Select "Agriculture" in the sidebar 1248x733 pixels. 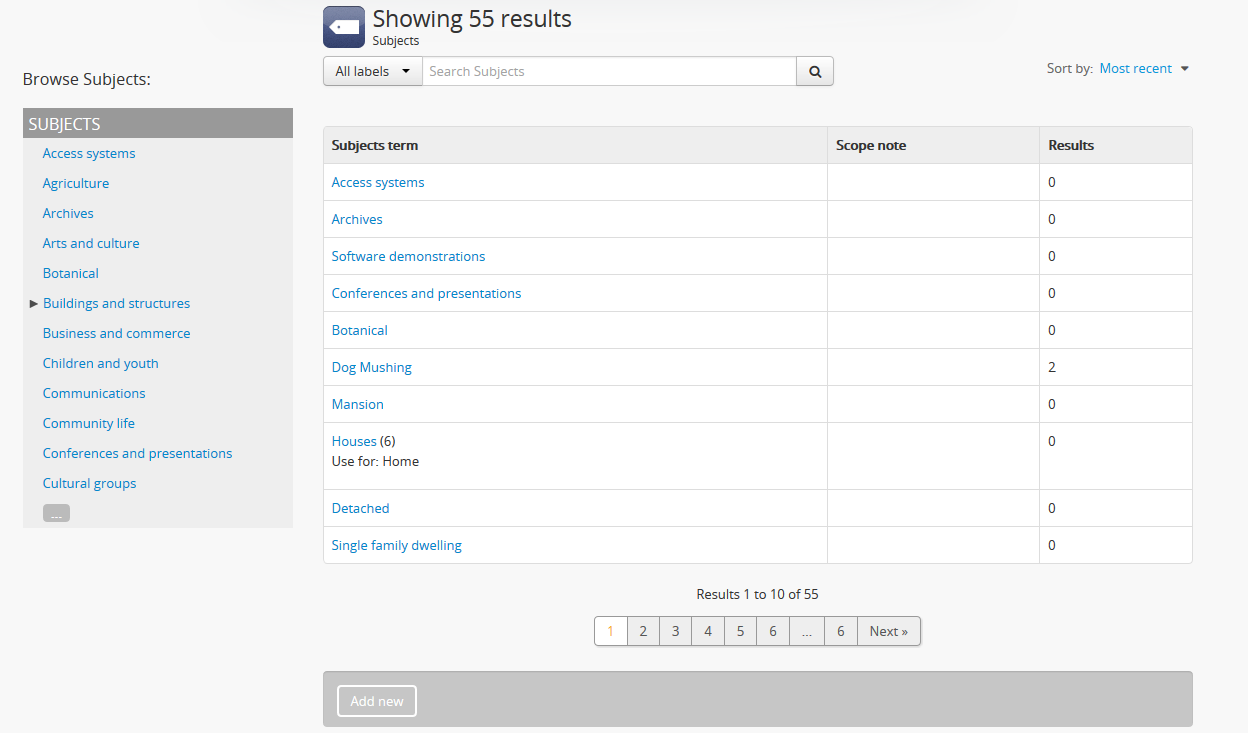point(76,183)
